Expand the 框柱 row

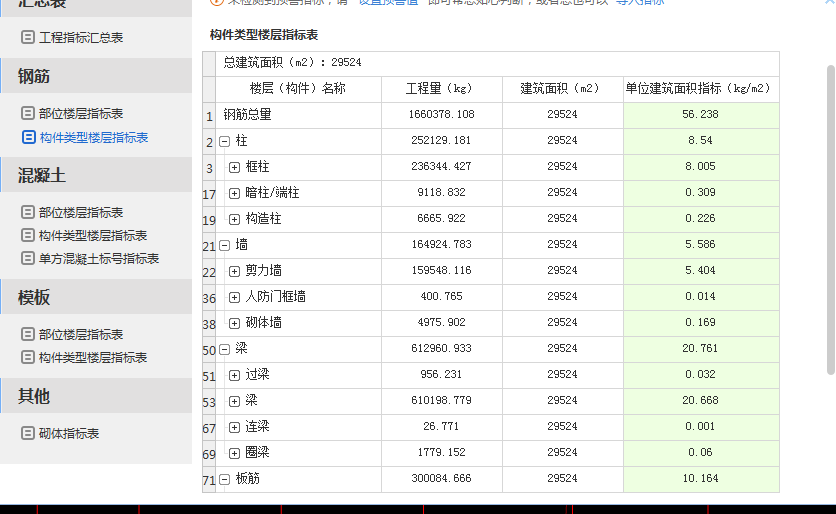[x=234, y=167]
